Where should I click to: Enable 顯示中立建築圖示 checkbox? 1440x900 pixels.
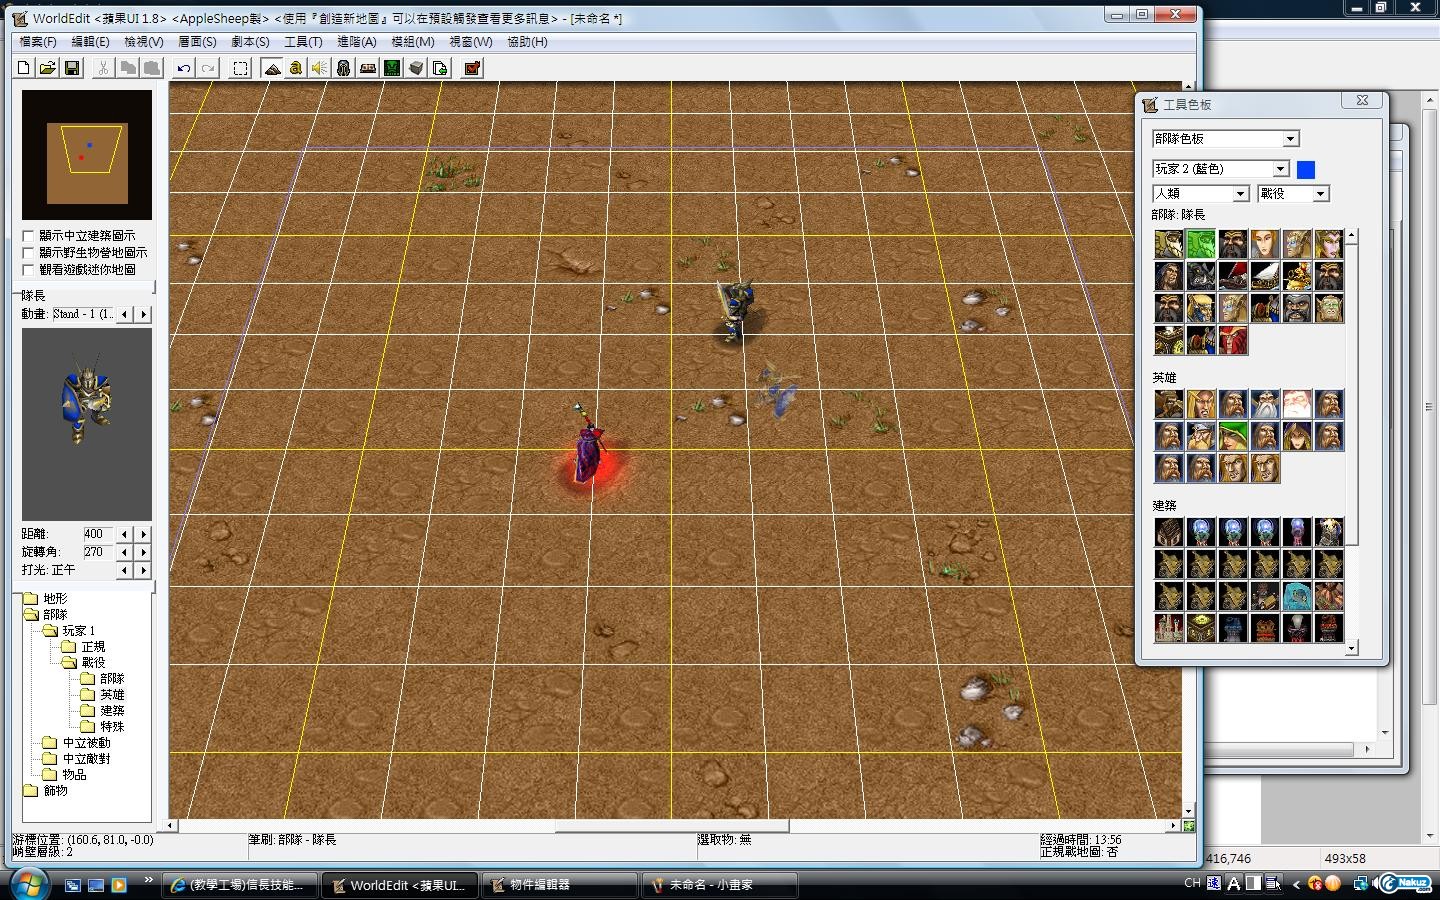coord(28,236)
